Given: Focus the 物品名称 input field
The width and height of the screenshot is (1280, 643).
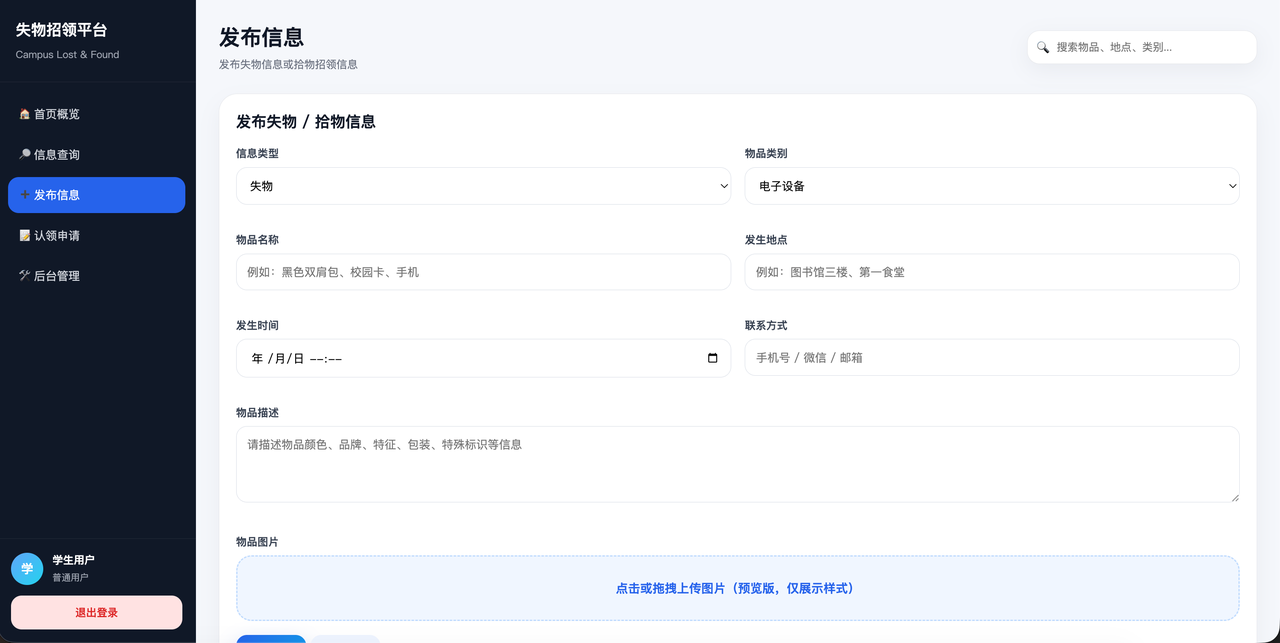Looking at the screenshot, I should pos(483,272).
